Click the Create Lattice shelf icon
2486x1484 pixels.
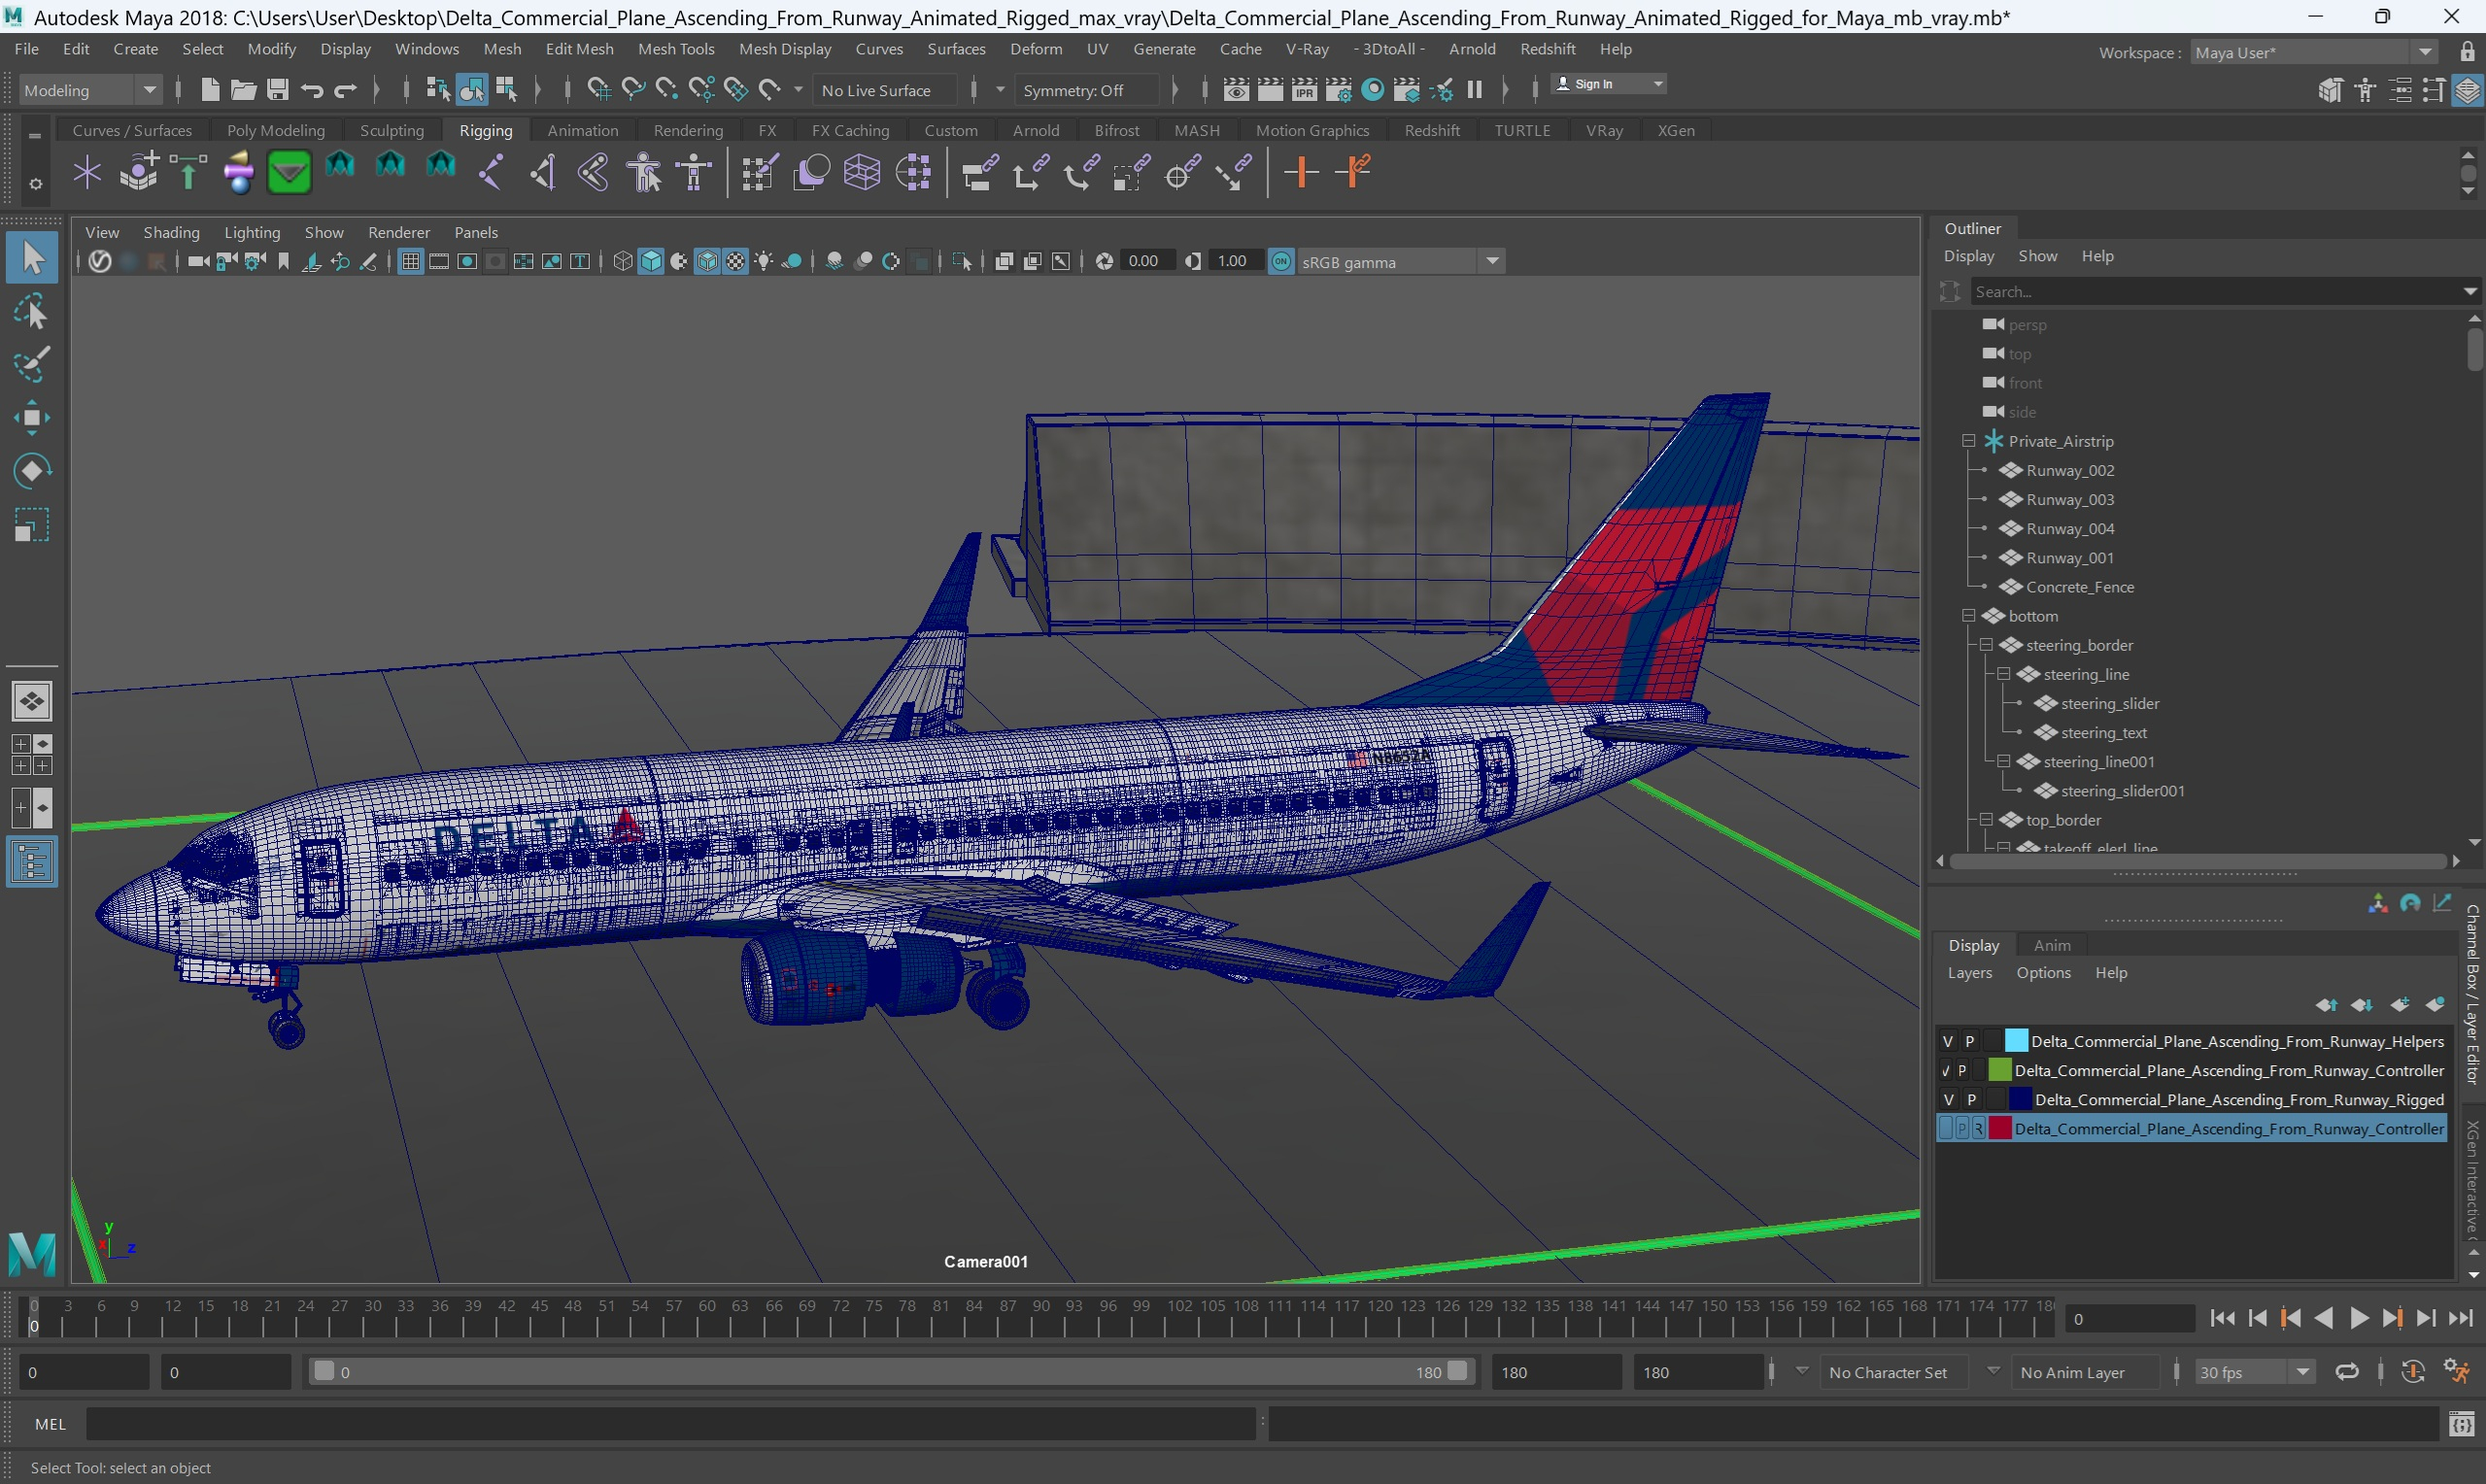862,173
